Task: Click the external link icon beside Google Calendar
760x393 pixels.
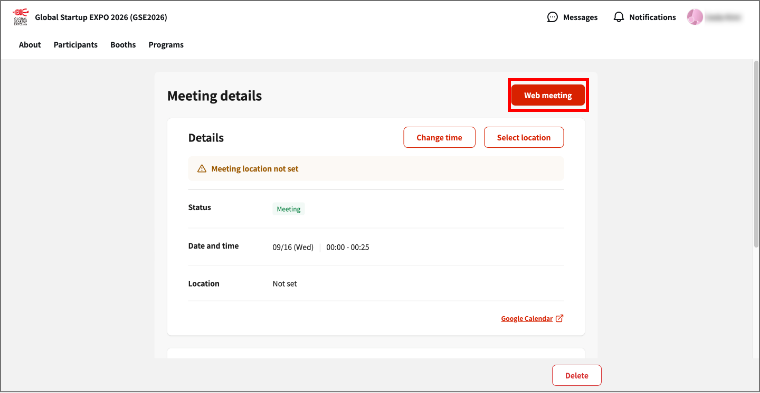Action: point(559,318)
